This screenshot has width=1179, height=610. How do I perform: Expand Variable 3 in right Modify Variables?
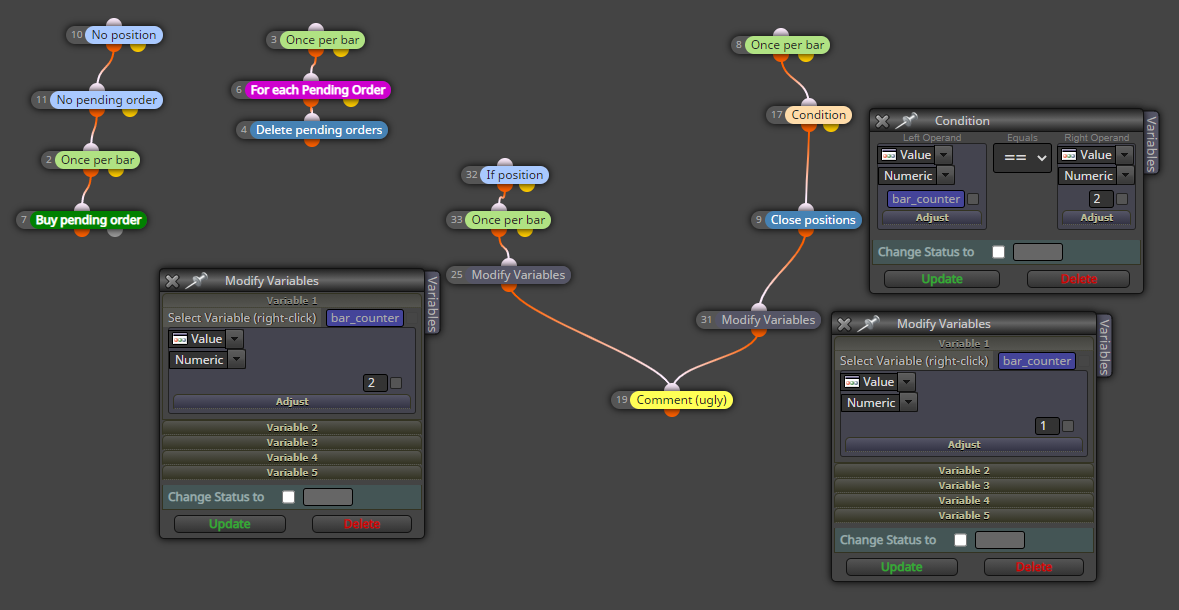tap(964, 485)
